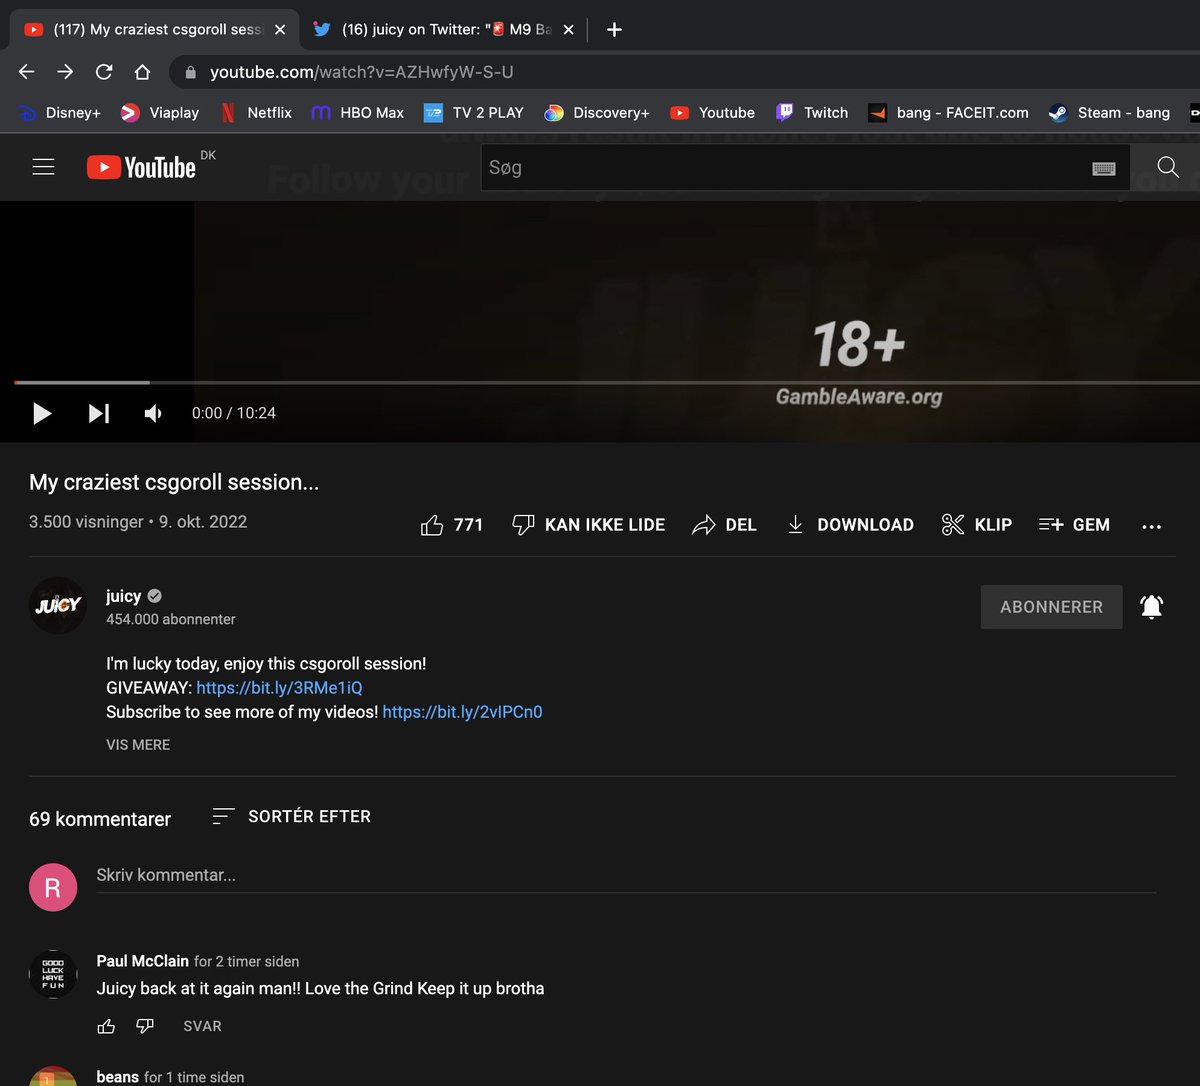Viewport: 1200px width, 1086px height.
Task: Open the YouTube hamburger guide menu
Action: click(43, 167)
